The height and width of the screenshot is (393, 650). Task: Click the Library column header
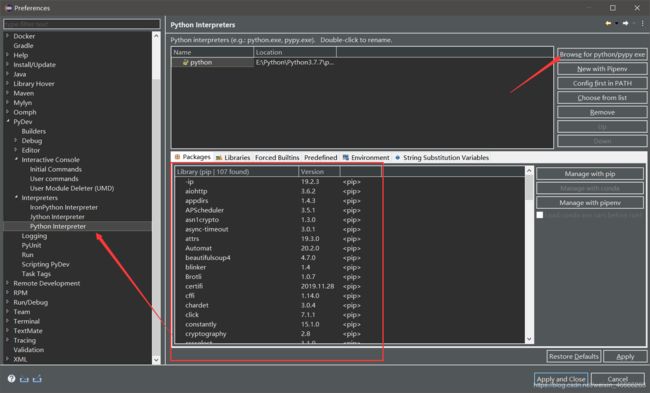click(x=236, y=172)
